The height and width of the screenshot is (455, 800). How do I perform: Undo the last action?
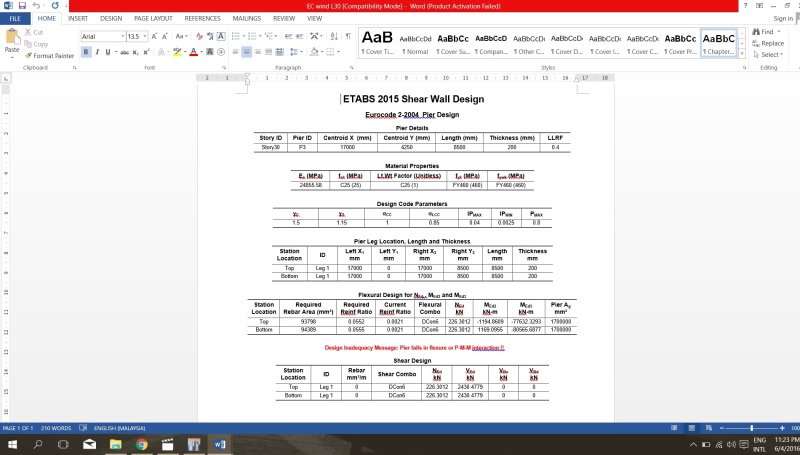click(37, 6)
